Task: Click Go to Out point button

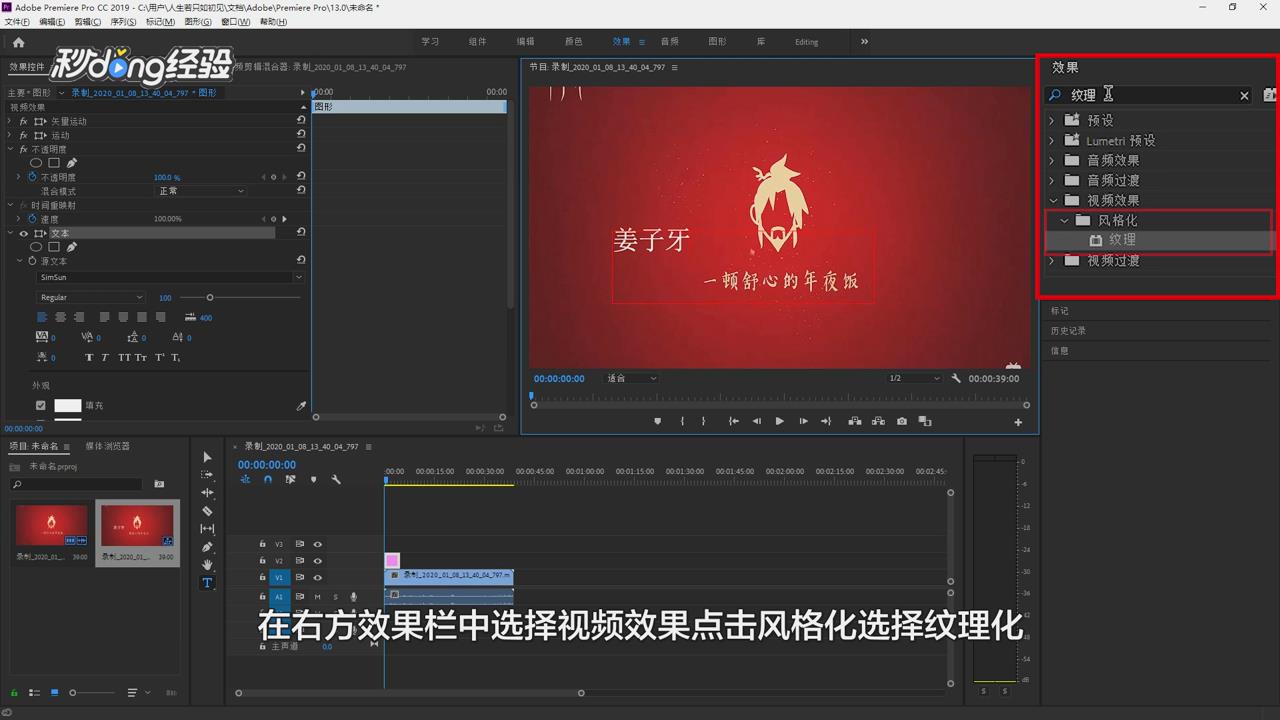Action: point(826,421)
